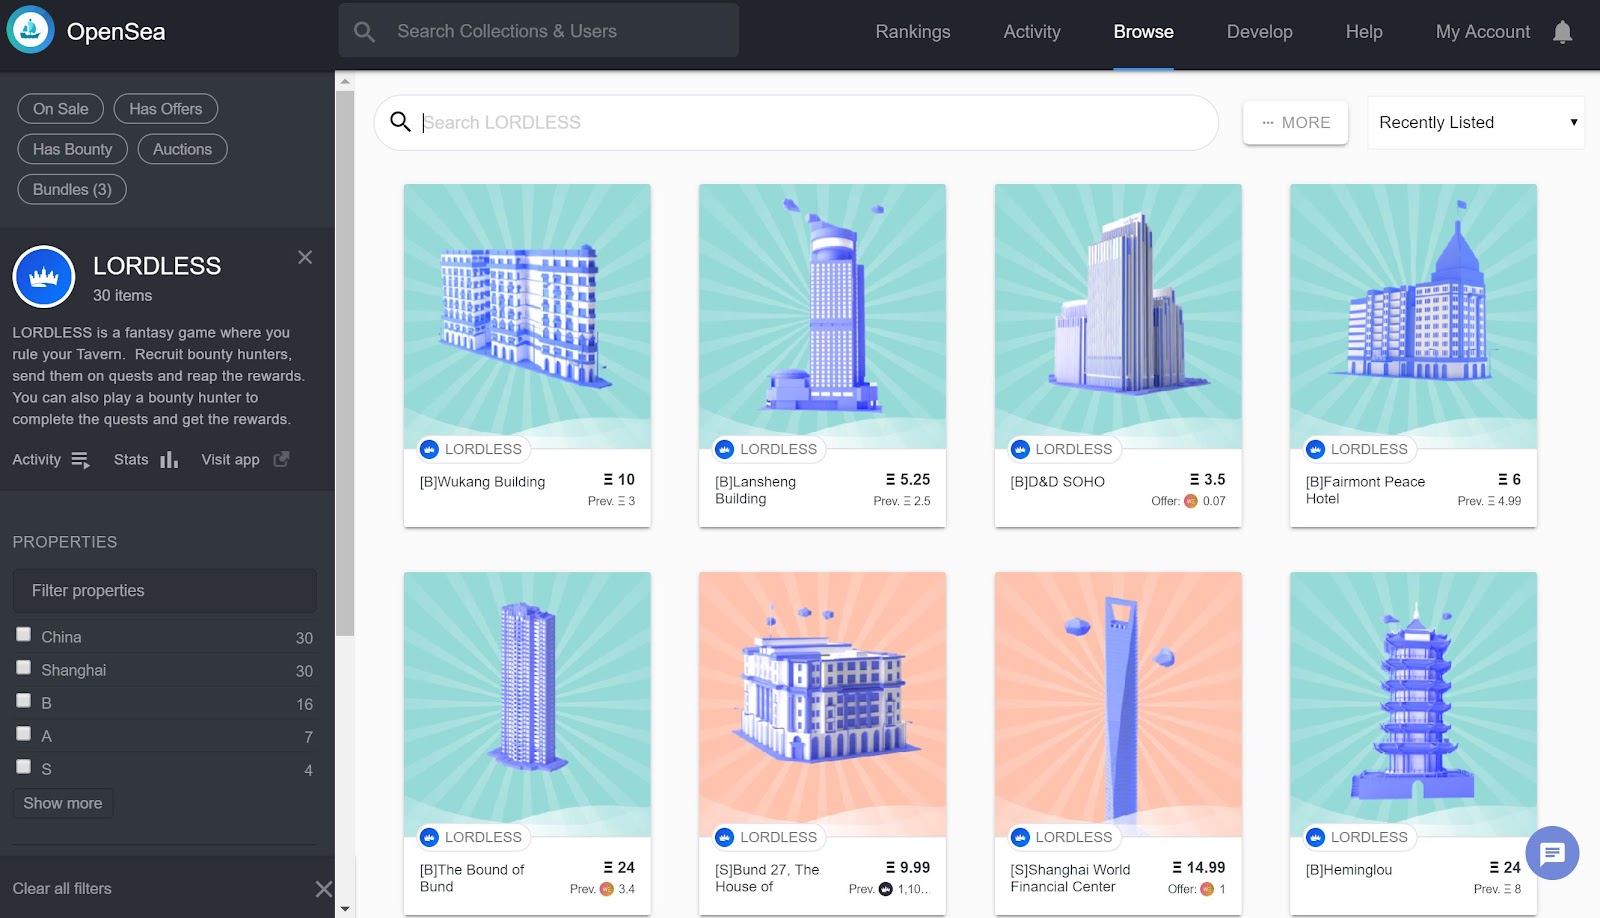The height and width of the screenshot is (918, 1600).
Task: Click LORDLESS badge icon on D&D SOHO card
Action: pyautogui.click(x=1020, y=450)
